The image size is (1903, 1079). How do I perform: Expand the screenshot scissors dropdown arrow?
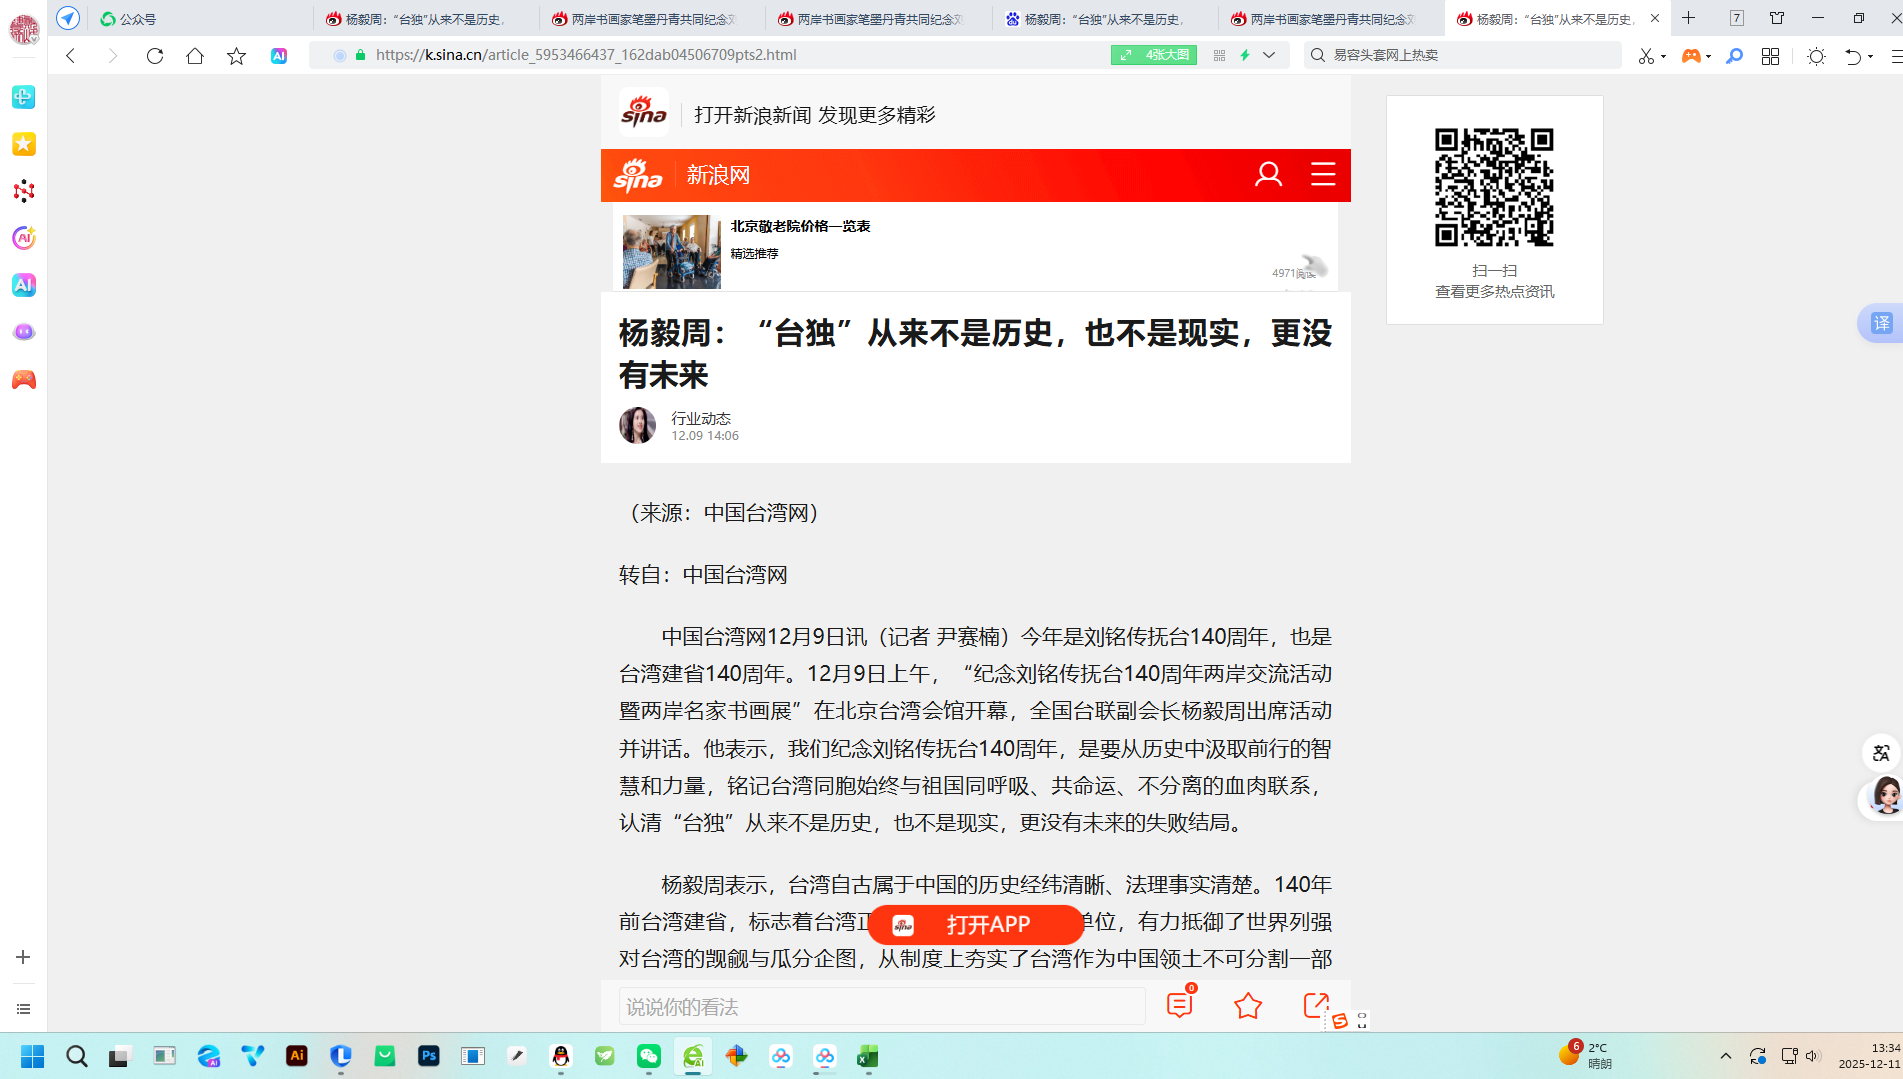(1663, 56)
